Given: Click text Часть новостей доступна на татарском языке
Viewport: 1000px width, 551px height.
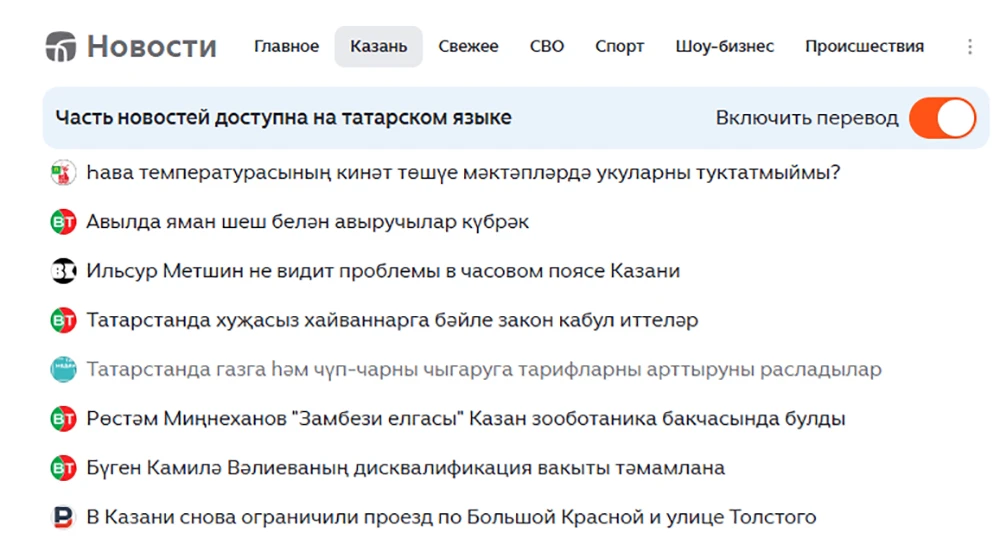Looking at the screenshot, I should [283, 118].
